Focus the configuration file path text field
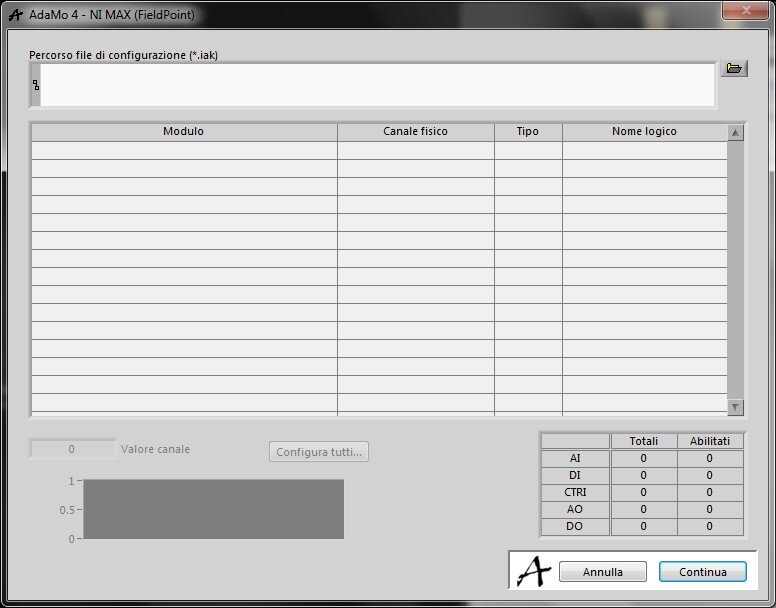Viewport: 776px width, 608px height. [x=377, y=85]
